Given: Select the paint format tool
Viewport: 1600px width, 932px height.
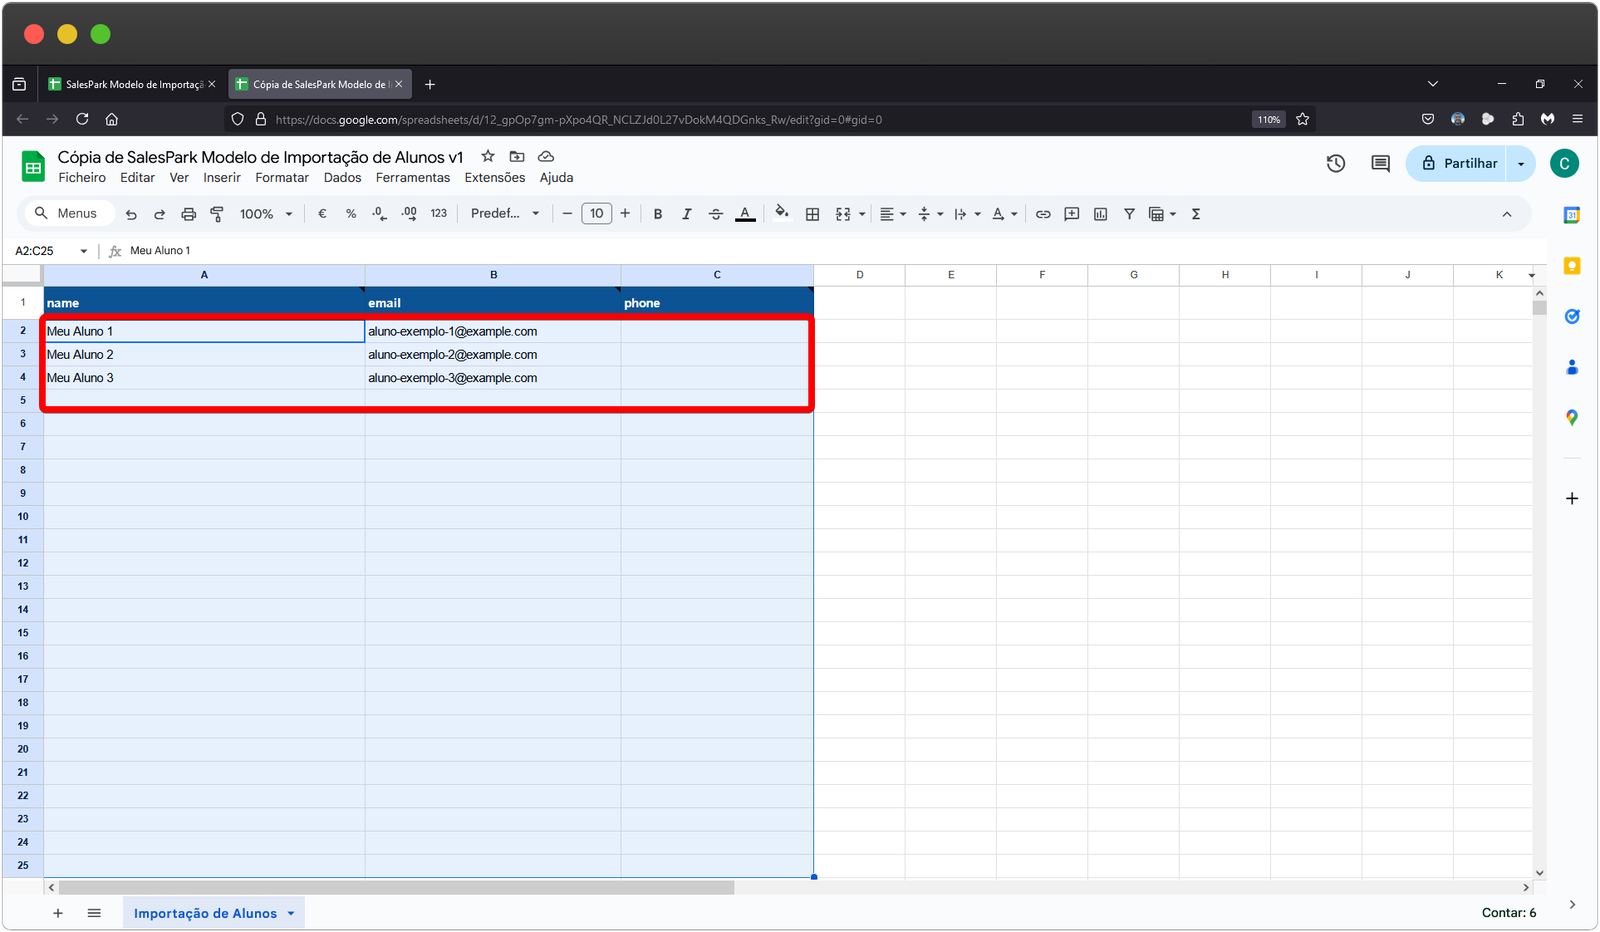Looking at the screenshot, I should click(217, 214).
